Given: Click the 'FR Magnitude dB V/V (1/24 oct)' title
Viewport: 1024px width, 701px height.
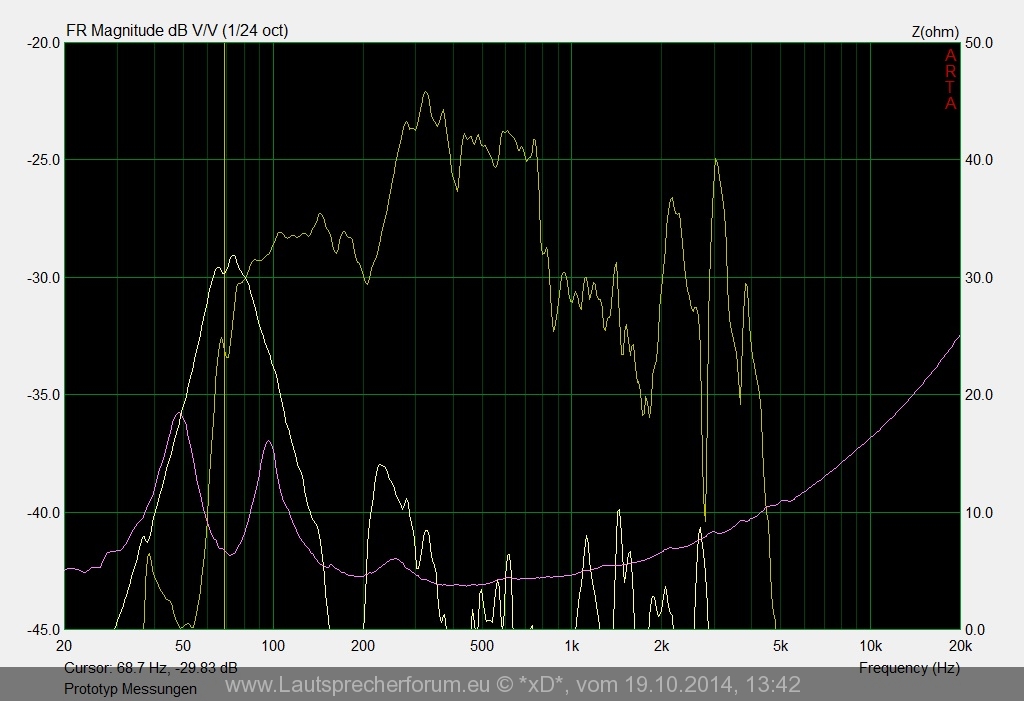Looking at the screenshot, I should point(177,31).
